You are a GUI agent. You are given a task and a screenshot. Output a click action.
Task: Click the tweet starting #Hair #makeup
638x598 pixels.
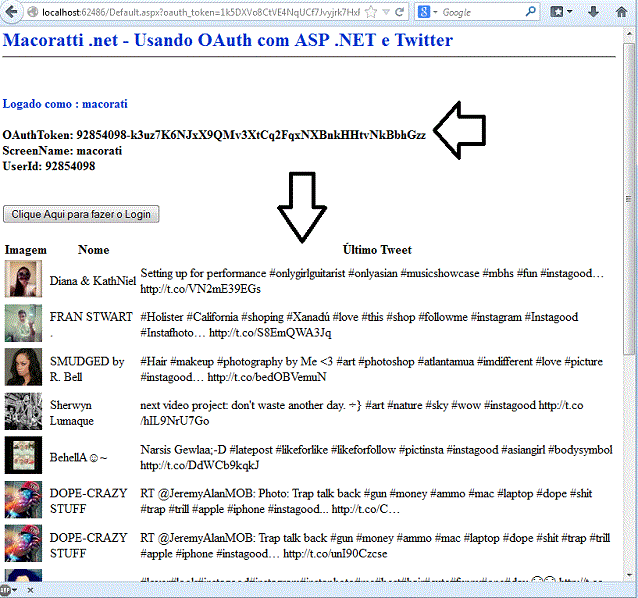pos(371,369)
